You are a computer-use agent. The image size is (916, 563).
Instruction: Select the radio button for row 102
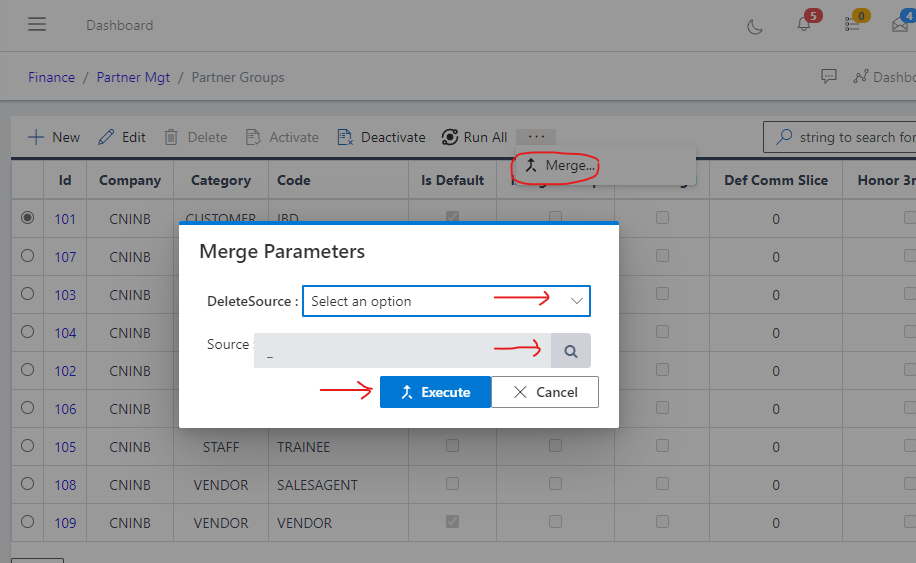[x=27, y=370]
